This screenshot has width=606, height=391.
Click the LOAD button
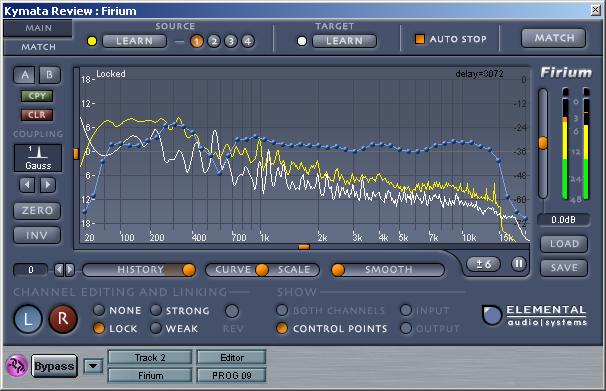coord(564,244)
